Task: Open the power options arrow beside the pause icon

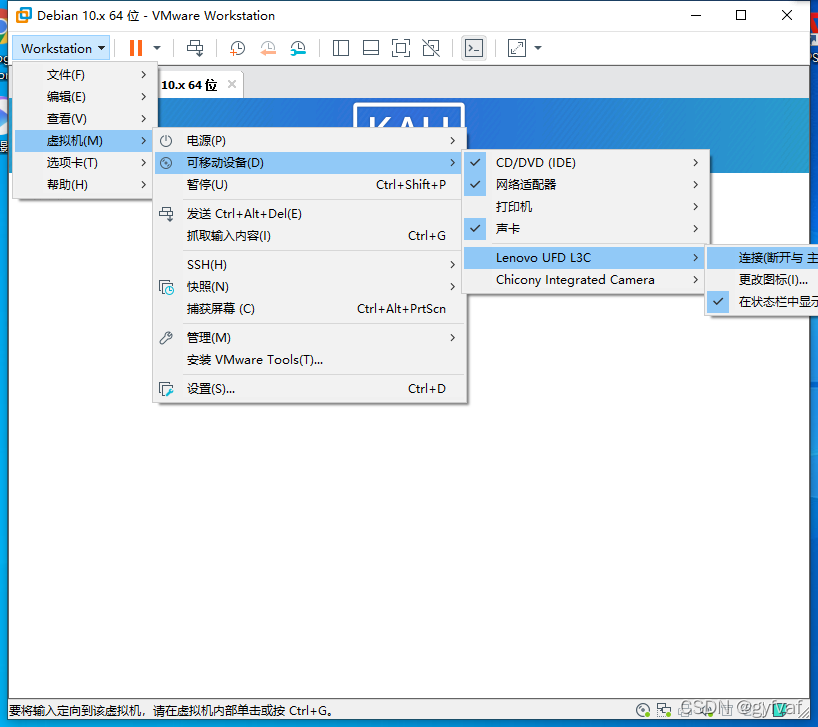Action: pos(157,48)
